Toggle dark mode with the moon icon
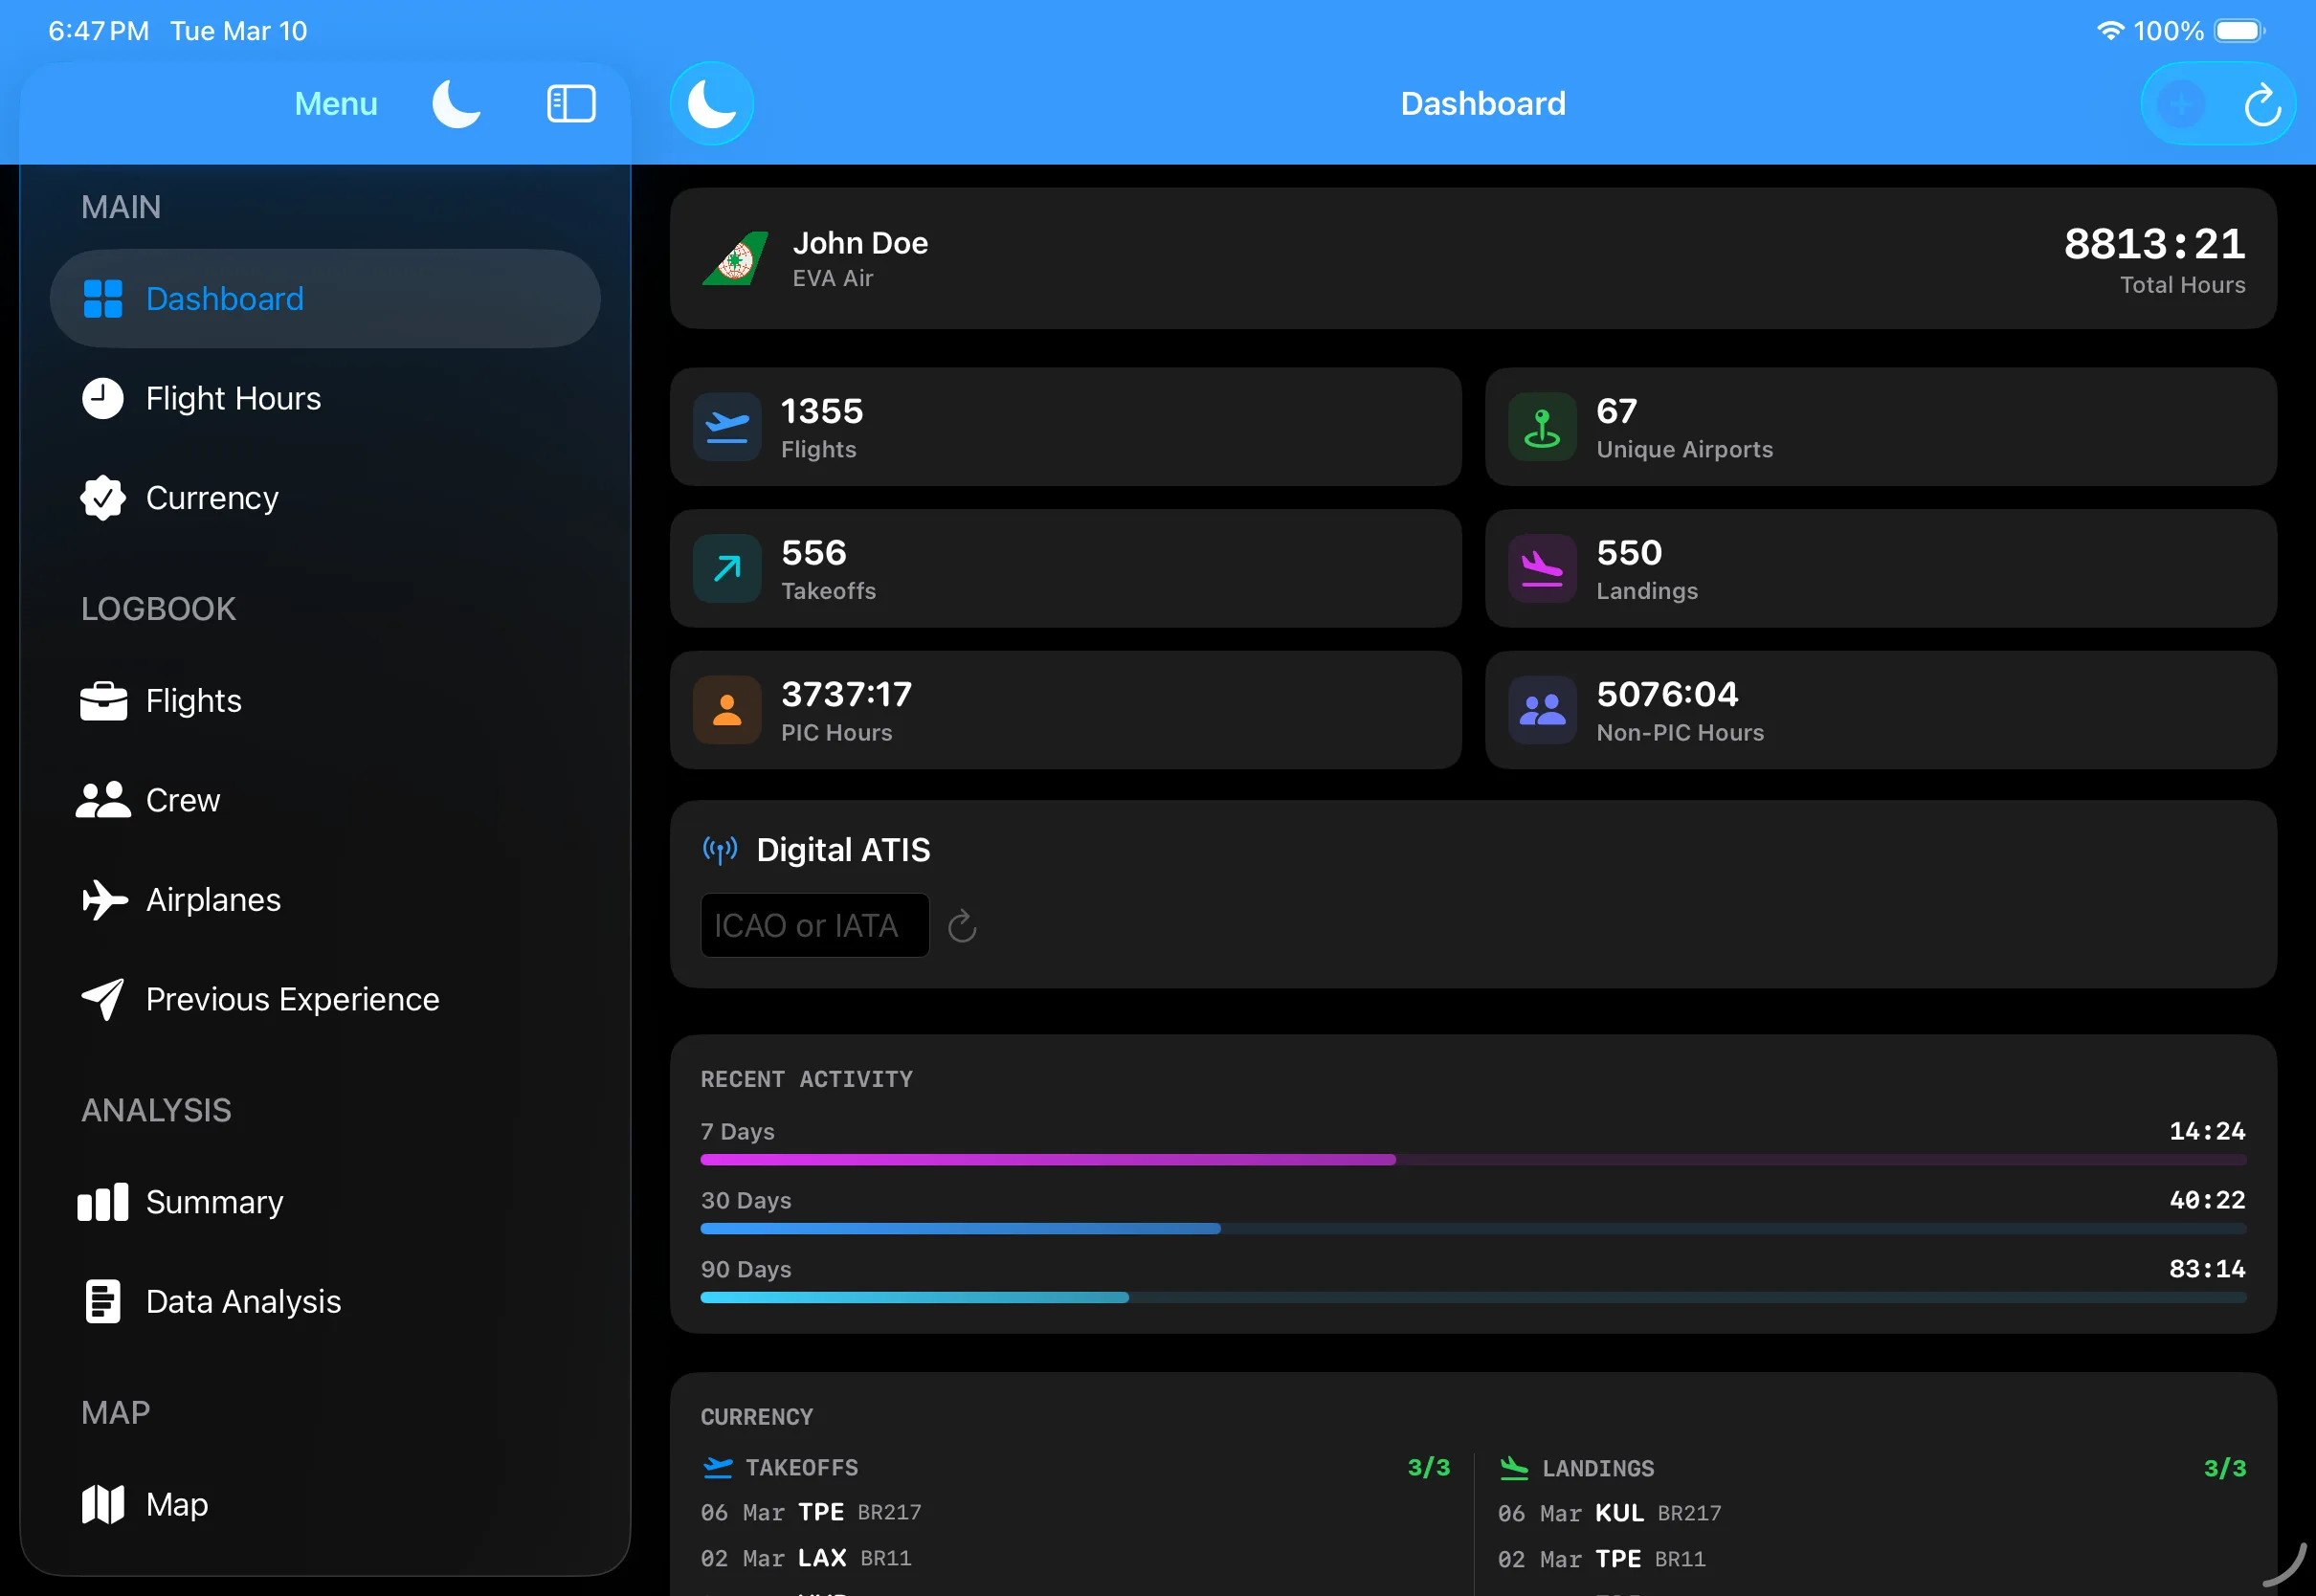 [456, 103]
